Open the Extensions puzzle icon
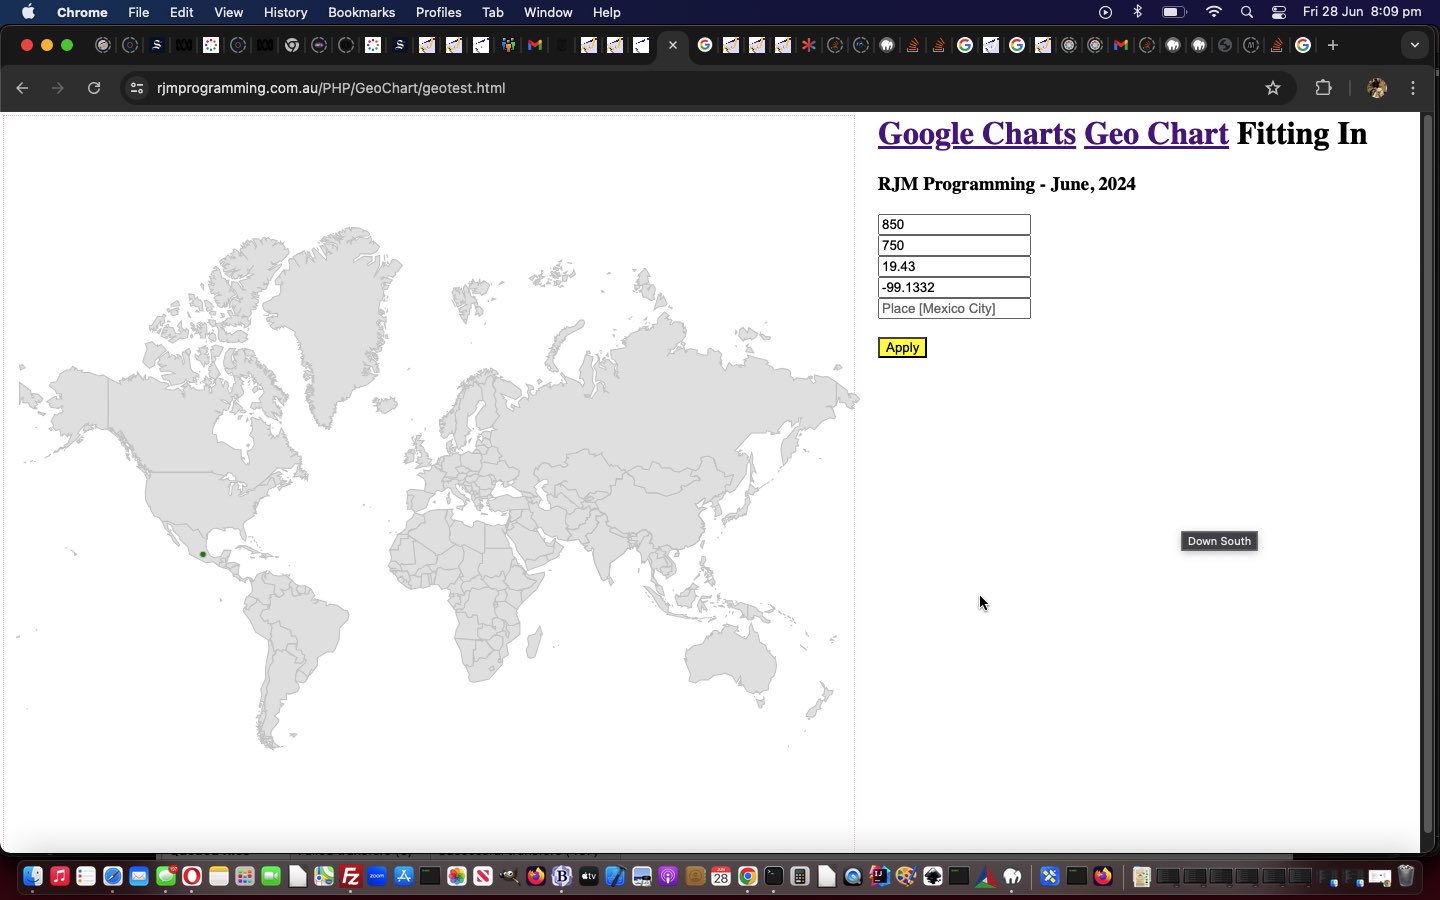1440x900 pixels. point(1323,88)
